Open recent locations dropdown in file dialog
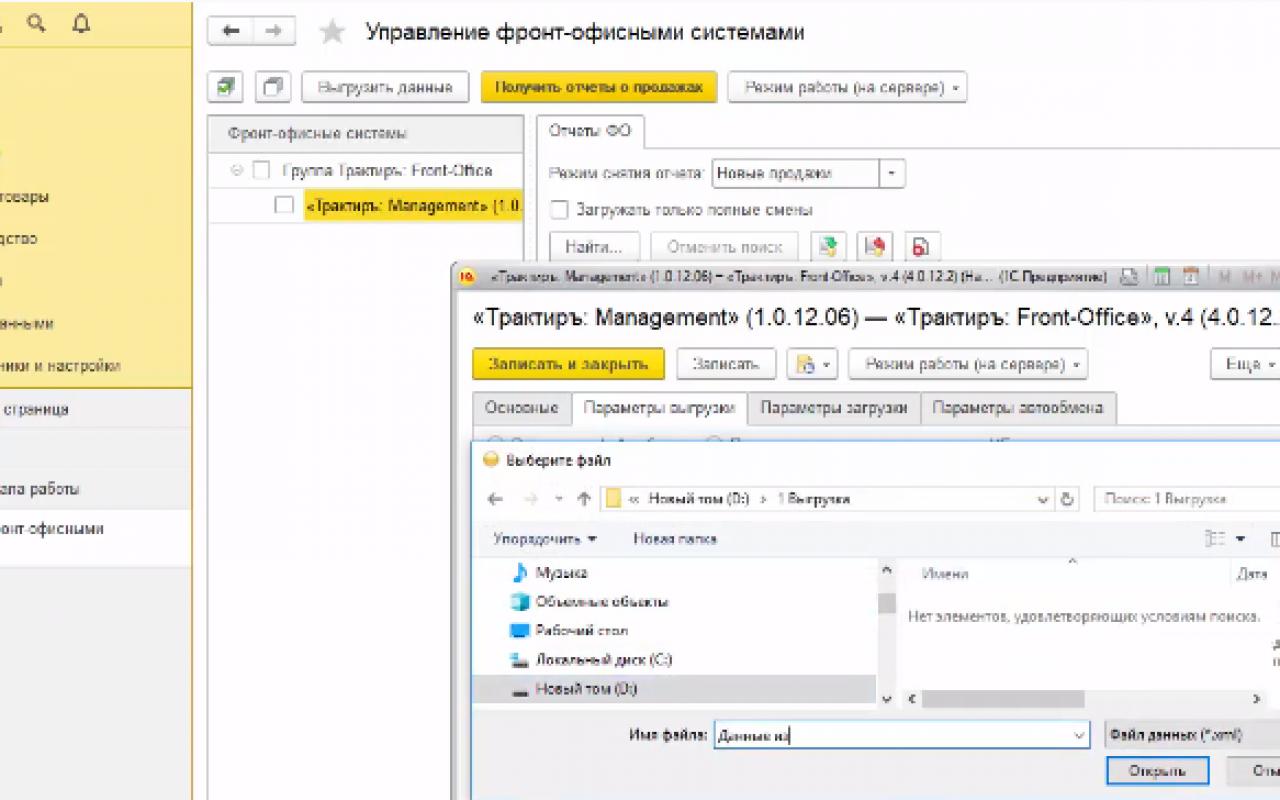Viewport: 1280px width, 800px height. (x=558, y=499)
